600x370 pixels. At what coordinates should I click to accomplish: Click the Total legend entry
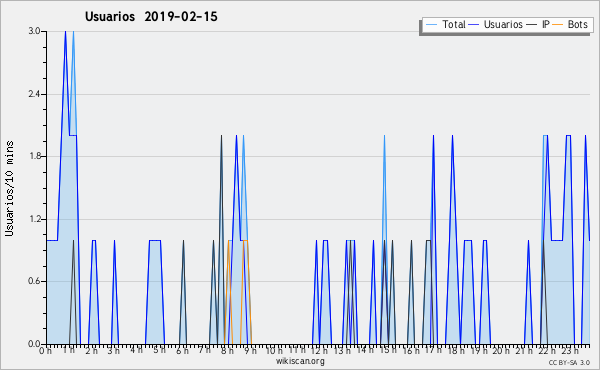(445, 24)
